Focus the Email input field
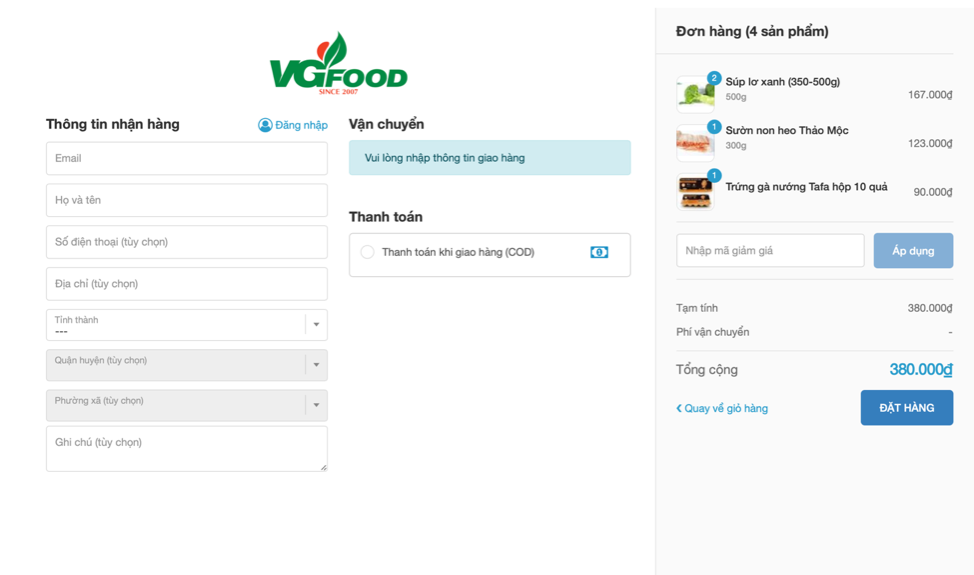 coord(186,158)
